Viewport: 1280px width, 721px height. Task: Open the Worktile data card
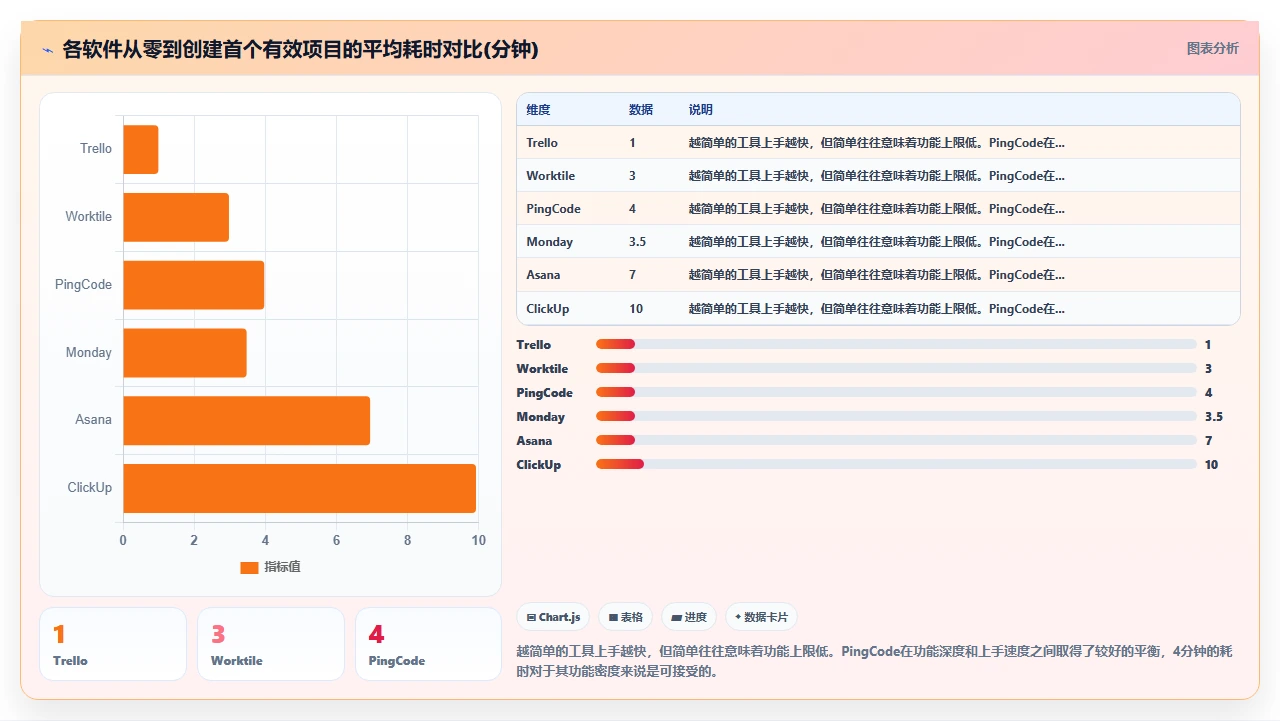[271, 644]
